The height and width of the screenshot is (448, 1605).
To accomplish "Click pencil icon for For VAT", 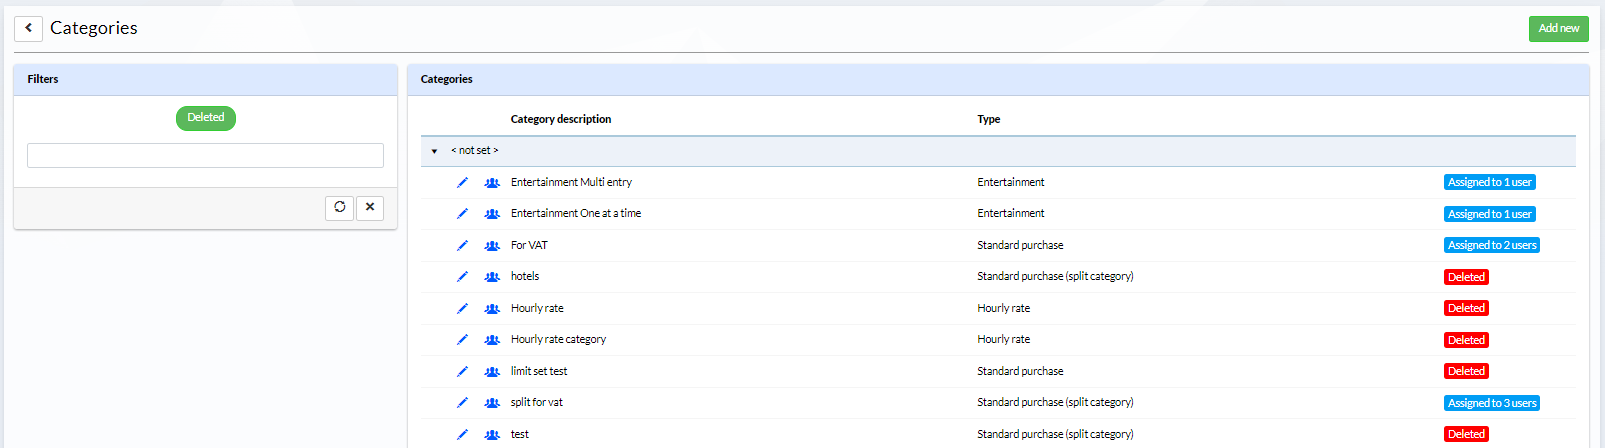I will click(462, 245).
